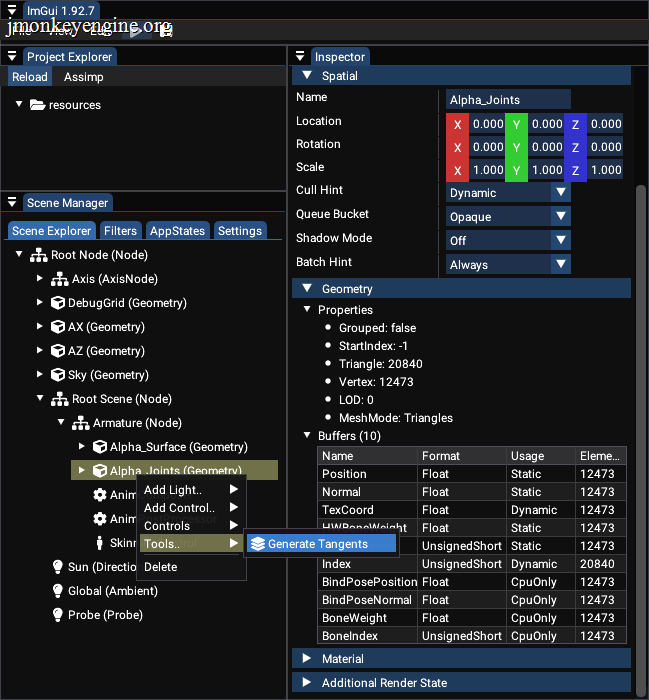Click the Probe light bulb icon
Screen dimensions: 649x700
coord(58,615)
